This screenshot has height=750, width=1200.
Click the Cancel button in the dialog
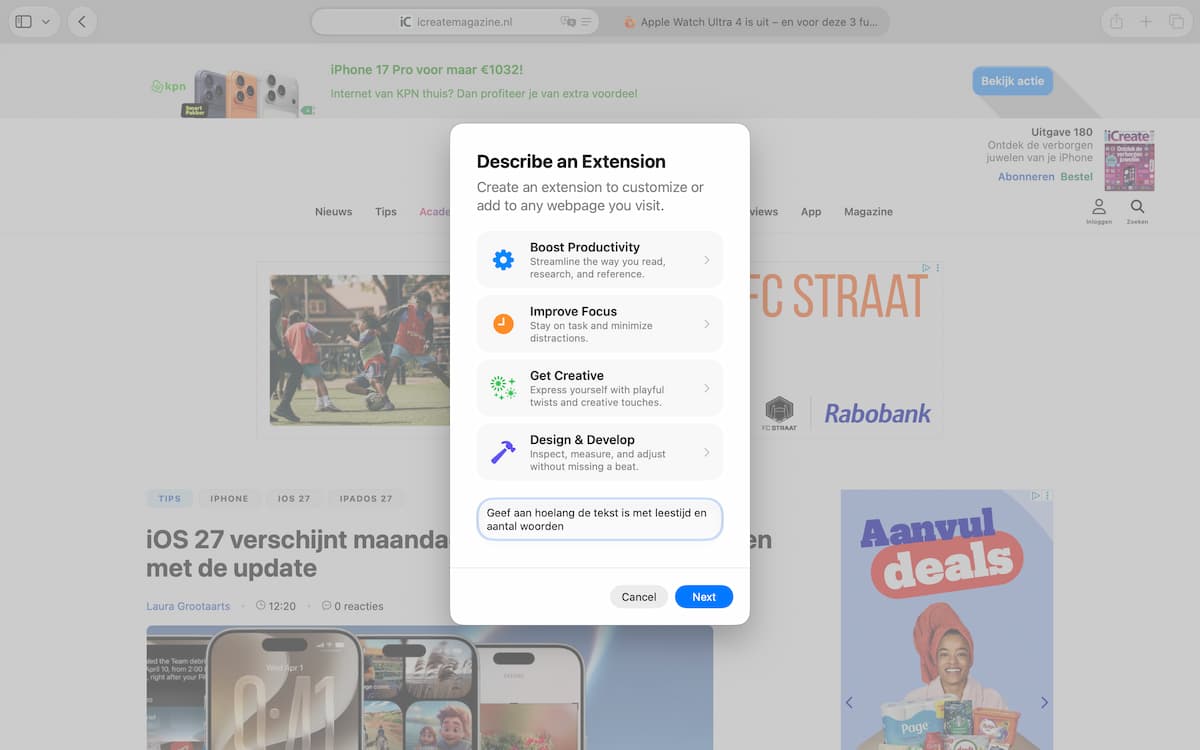point(639,597)
